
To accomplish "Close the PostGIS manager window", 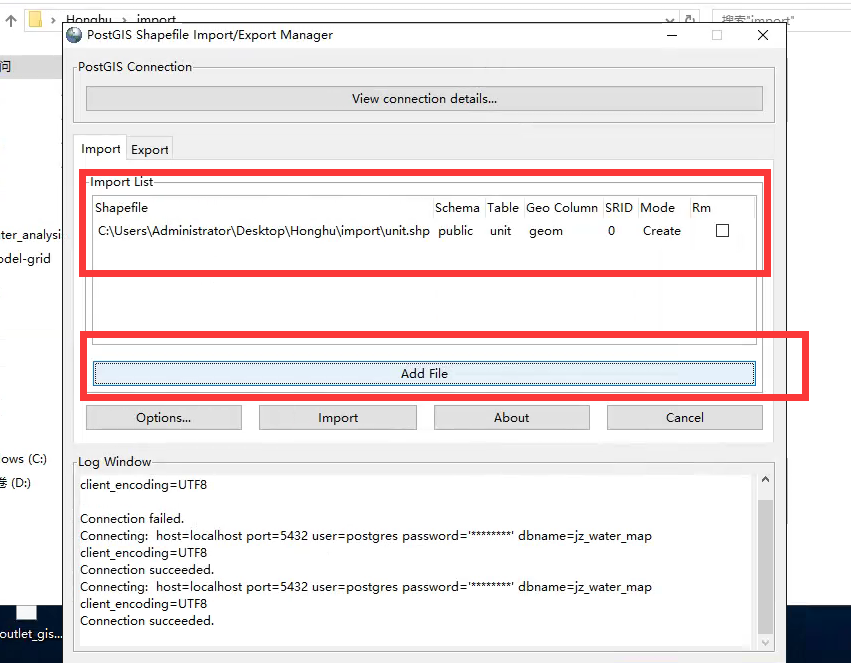I will tap(763, 35).
